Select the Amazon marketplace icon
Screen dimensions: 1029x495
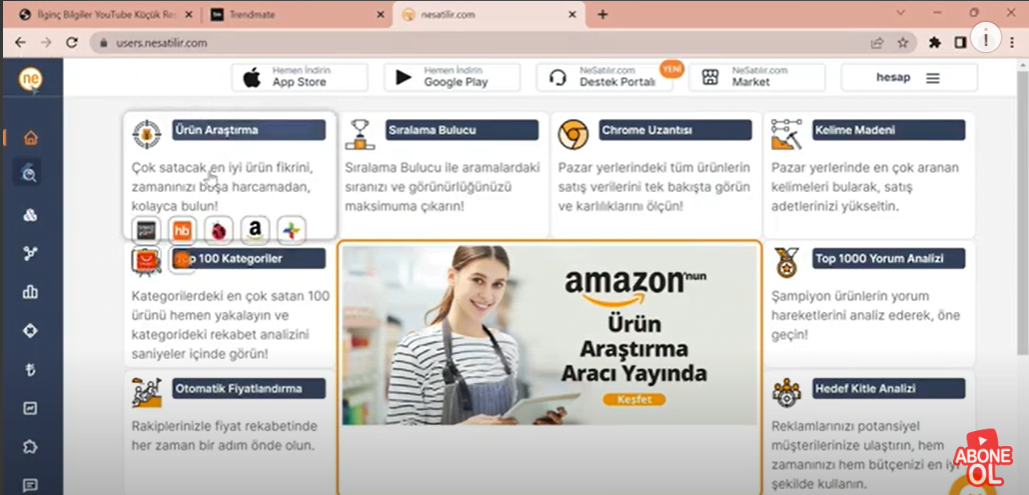coord(255,230)
